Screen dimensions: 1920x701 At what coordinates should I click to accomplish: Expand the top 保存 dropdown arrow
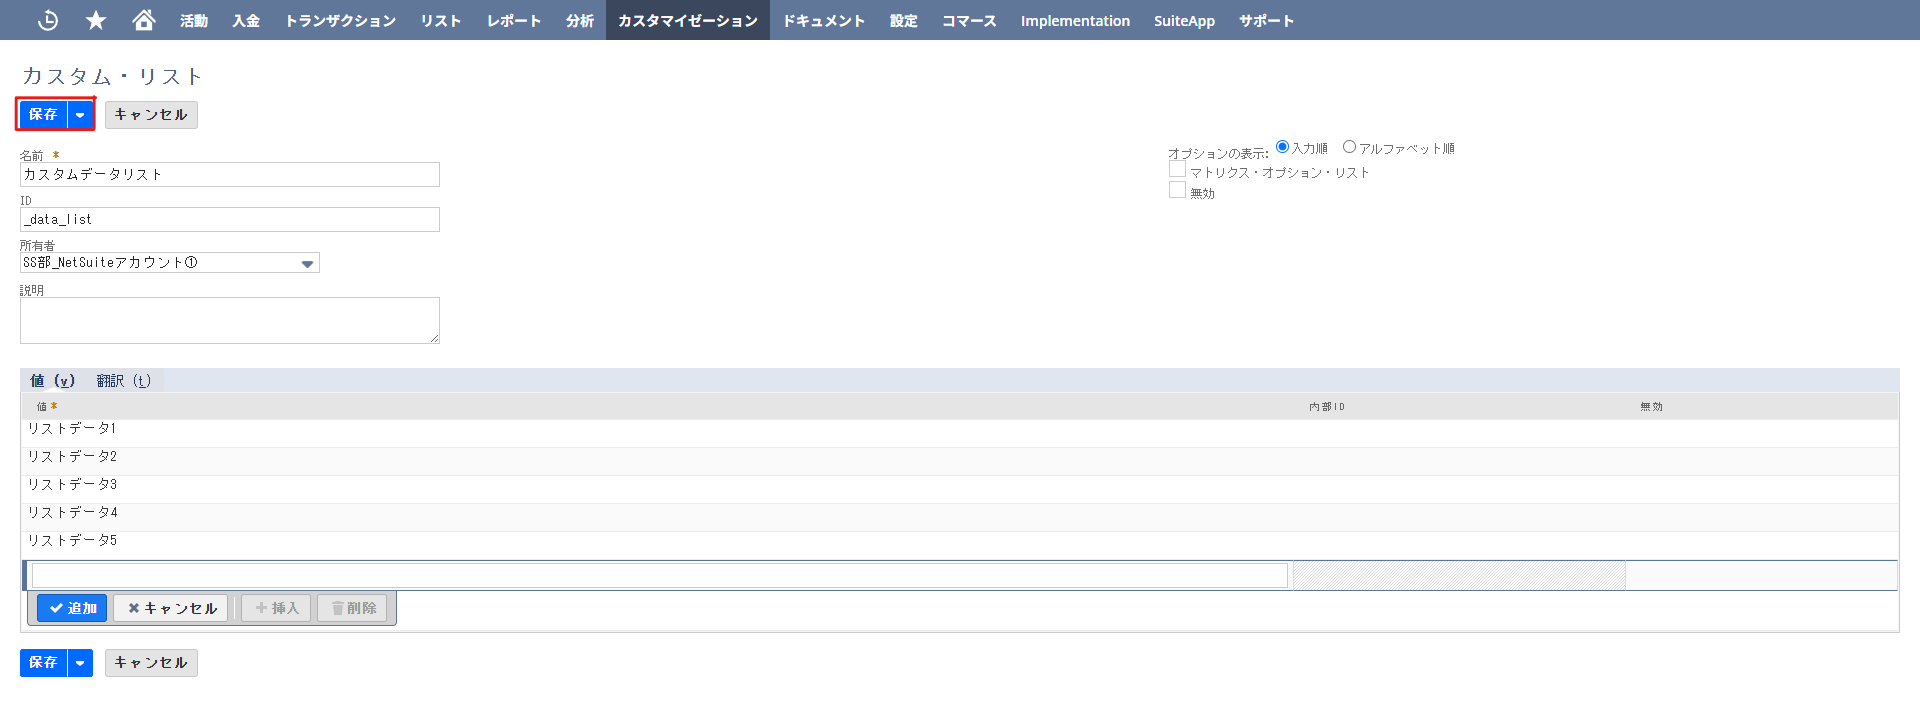coord(80,115)
